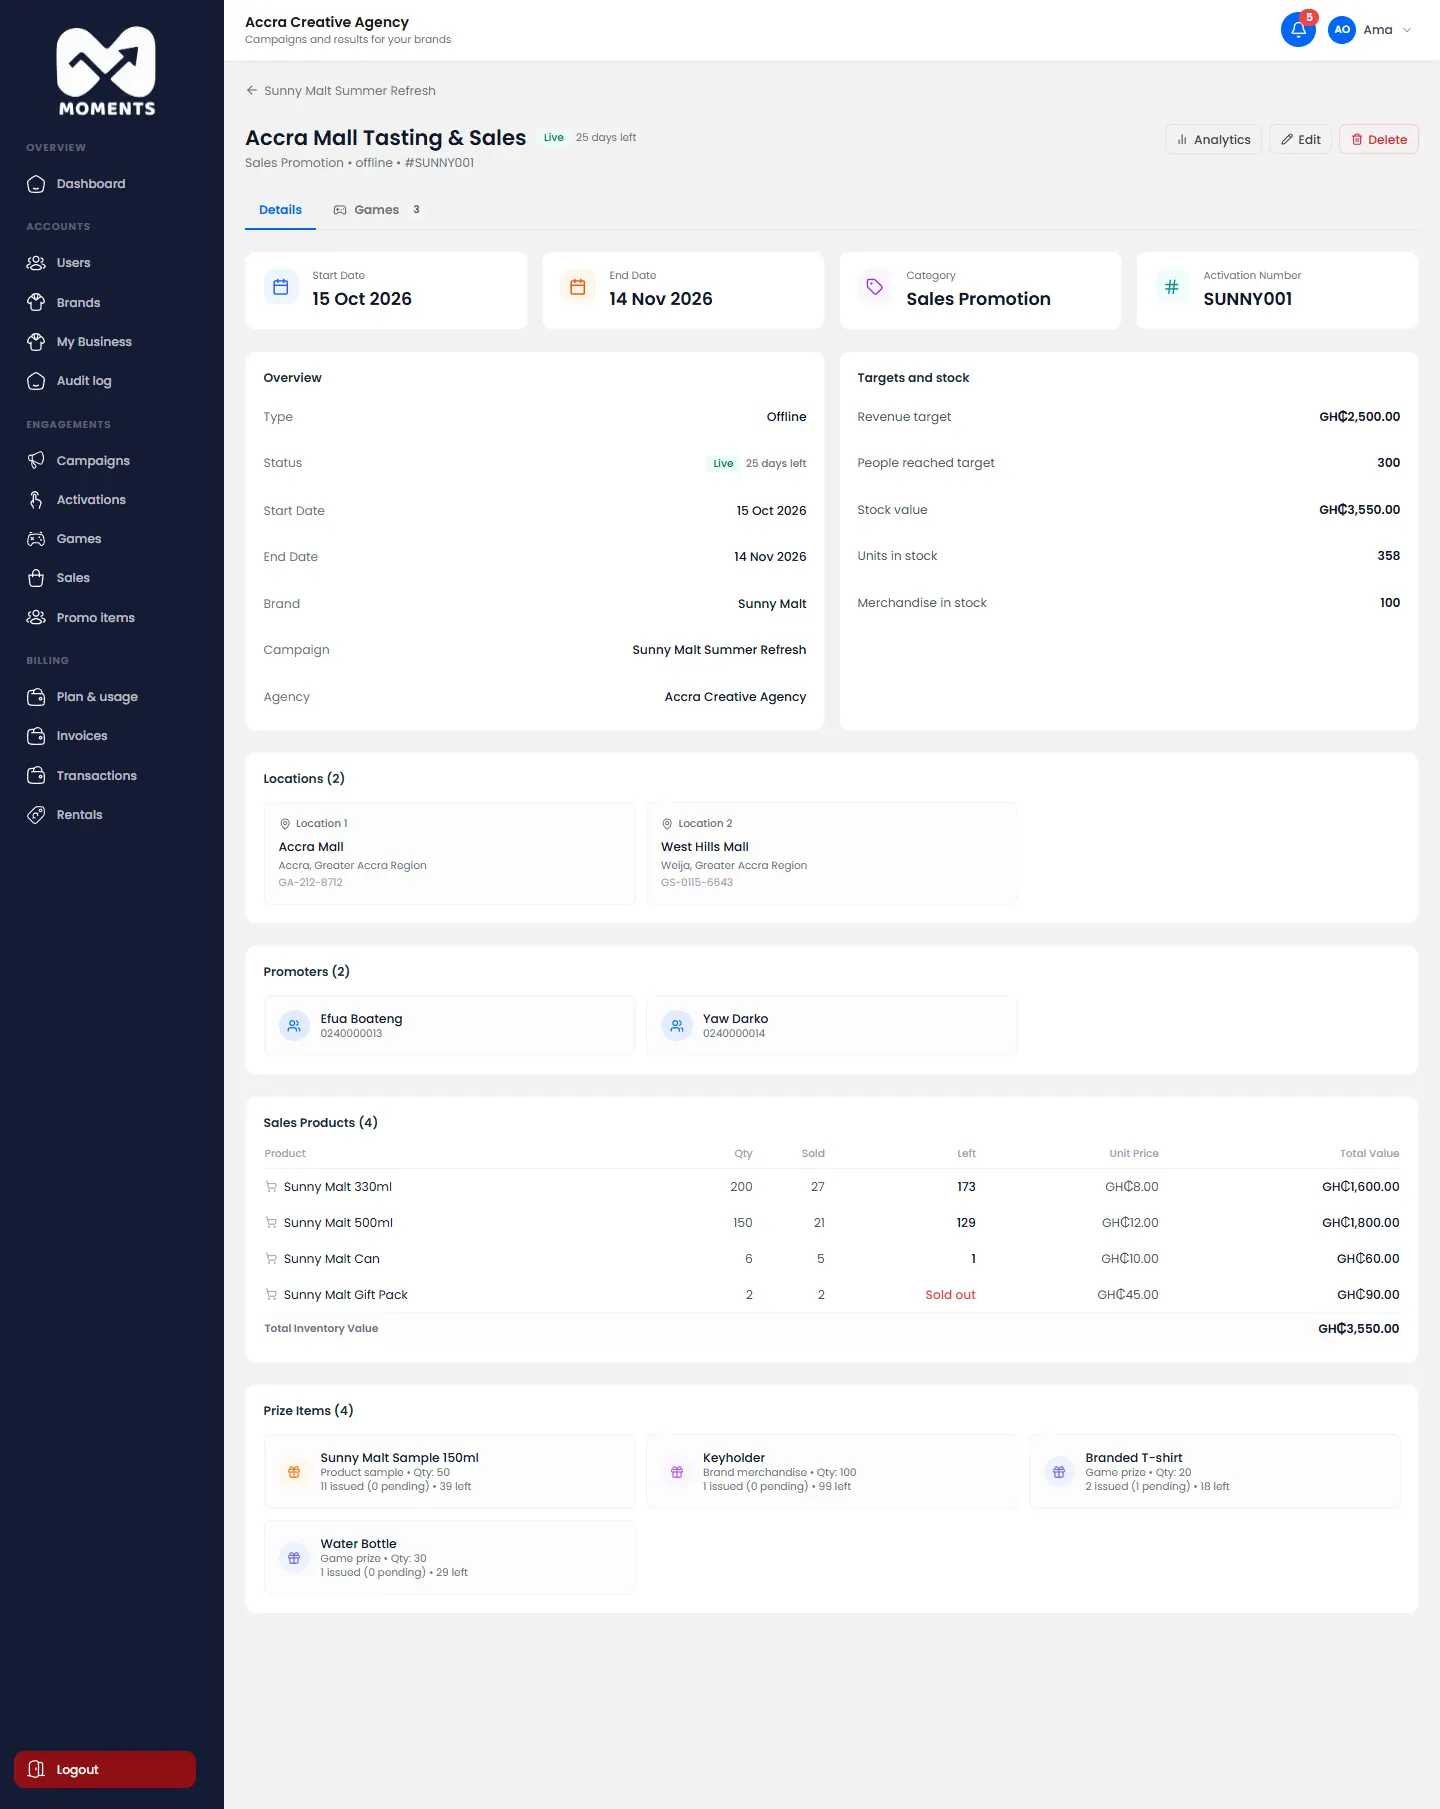Click the Activations sidebar icon
Image resolution: width=1440 pixels, height=1809 pixels.
(36, 500)
